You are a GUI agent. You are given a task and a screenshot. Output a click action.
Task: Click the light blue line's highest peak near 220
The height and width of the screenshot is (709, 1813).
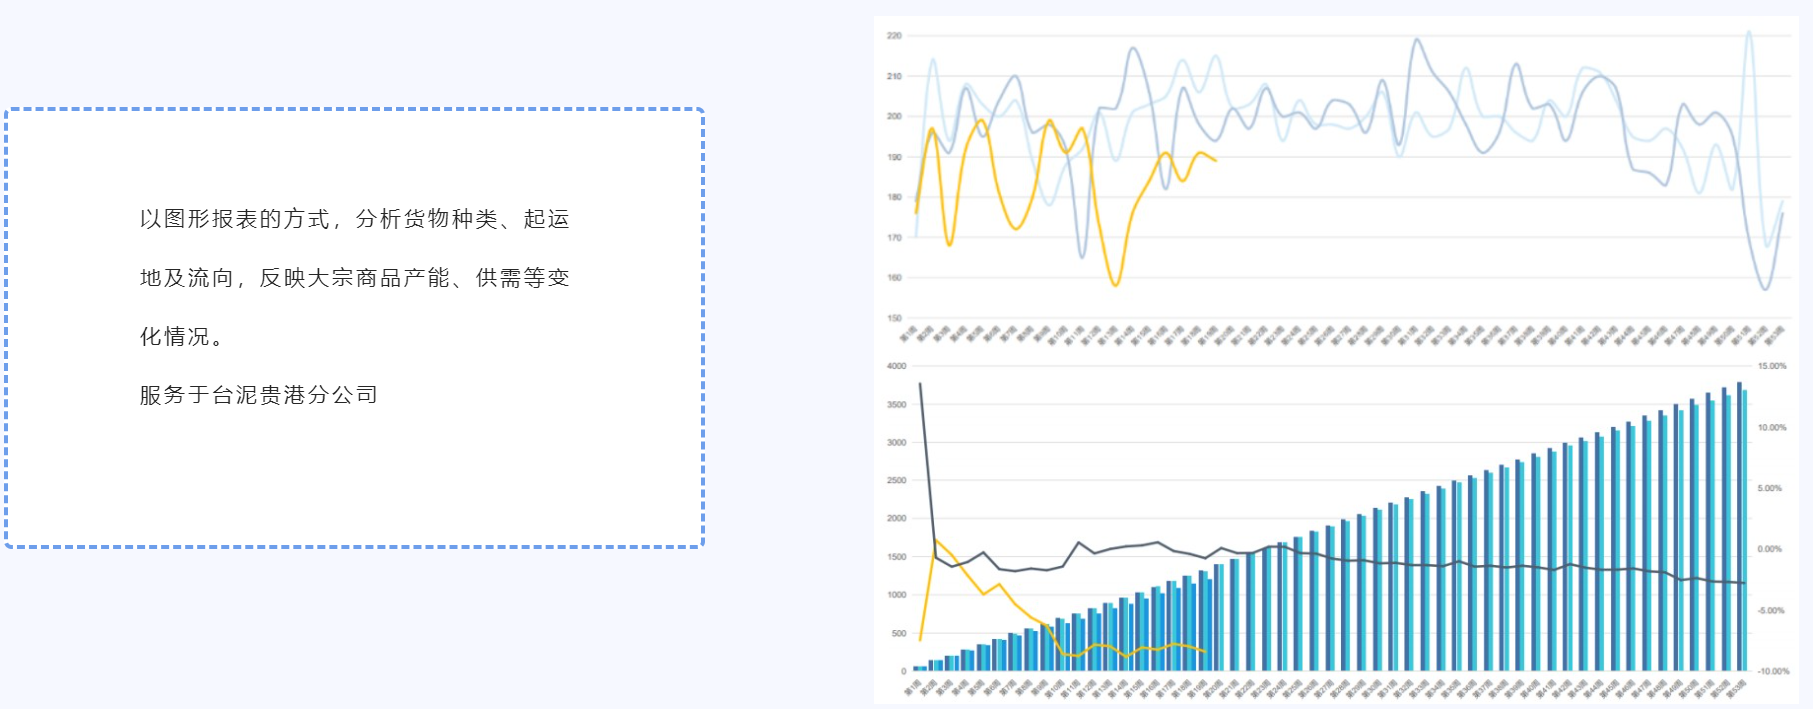pyautogui.click(x=1749, y=32)
